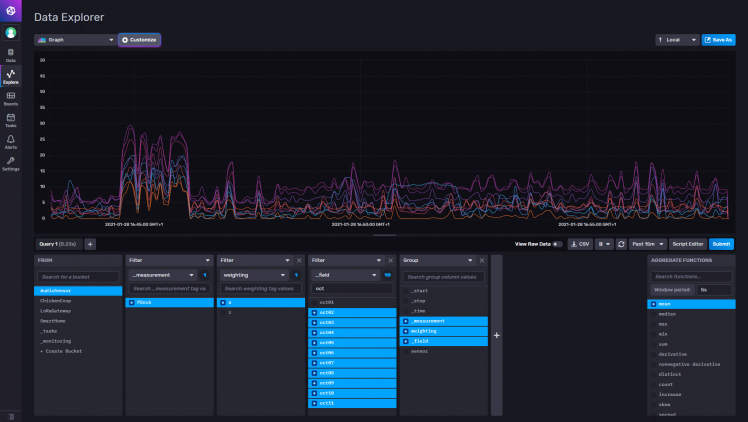Open Settings wrench in sidebar

(11, 163)
